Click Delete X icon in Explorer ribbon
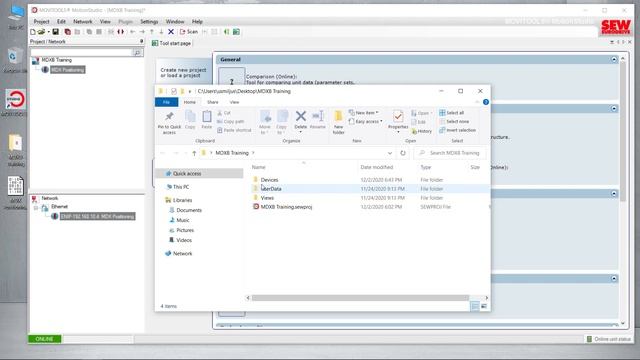The height and width of the screenshot is (360, 640). (x=300, y=116)
